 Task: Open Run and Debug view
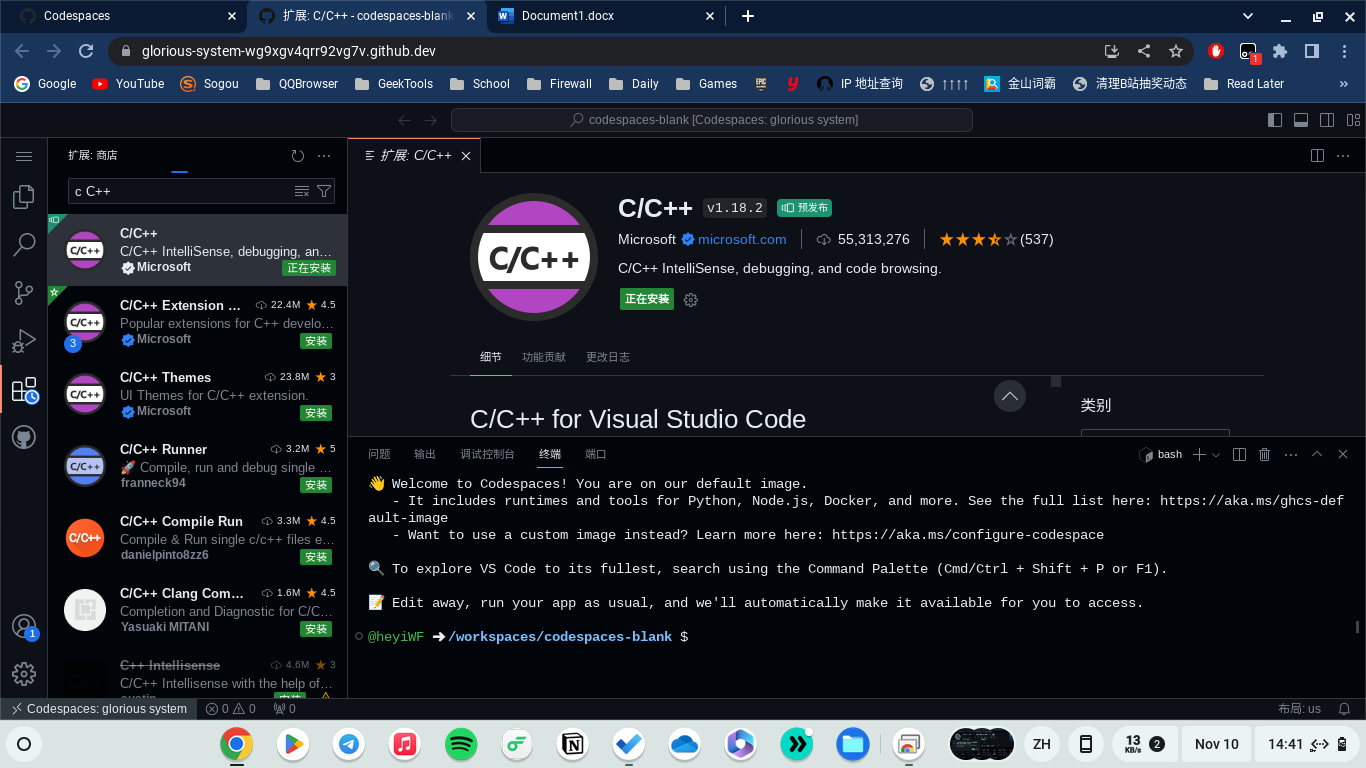click(x=24, y=341)
